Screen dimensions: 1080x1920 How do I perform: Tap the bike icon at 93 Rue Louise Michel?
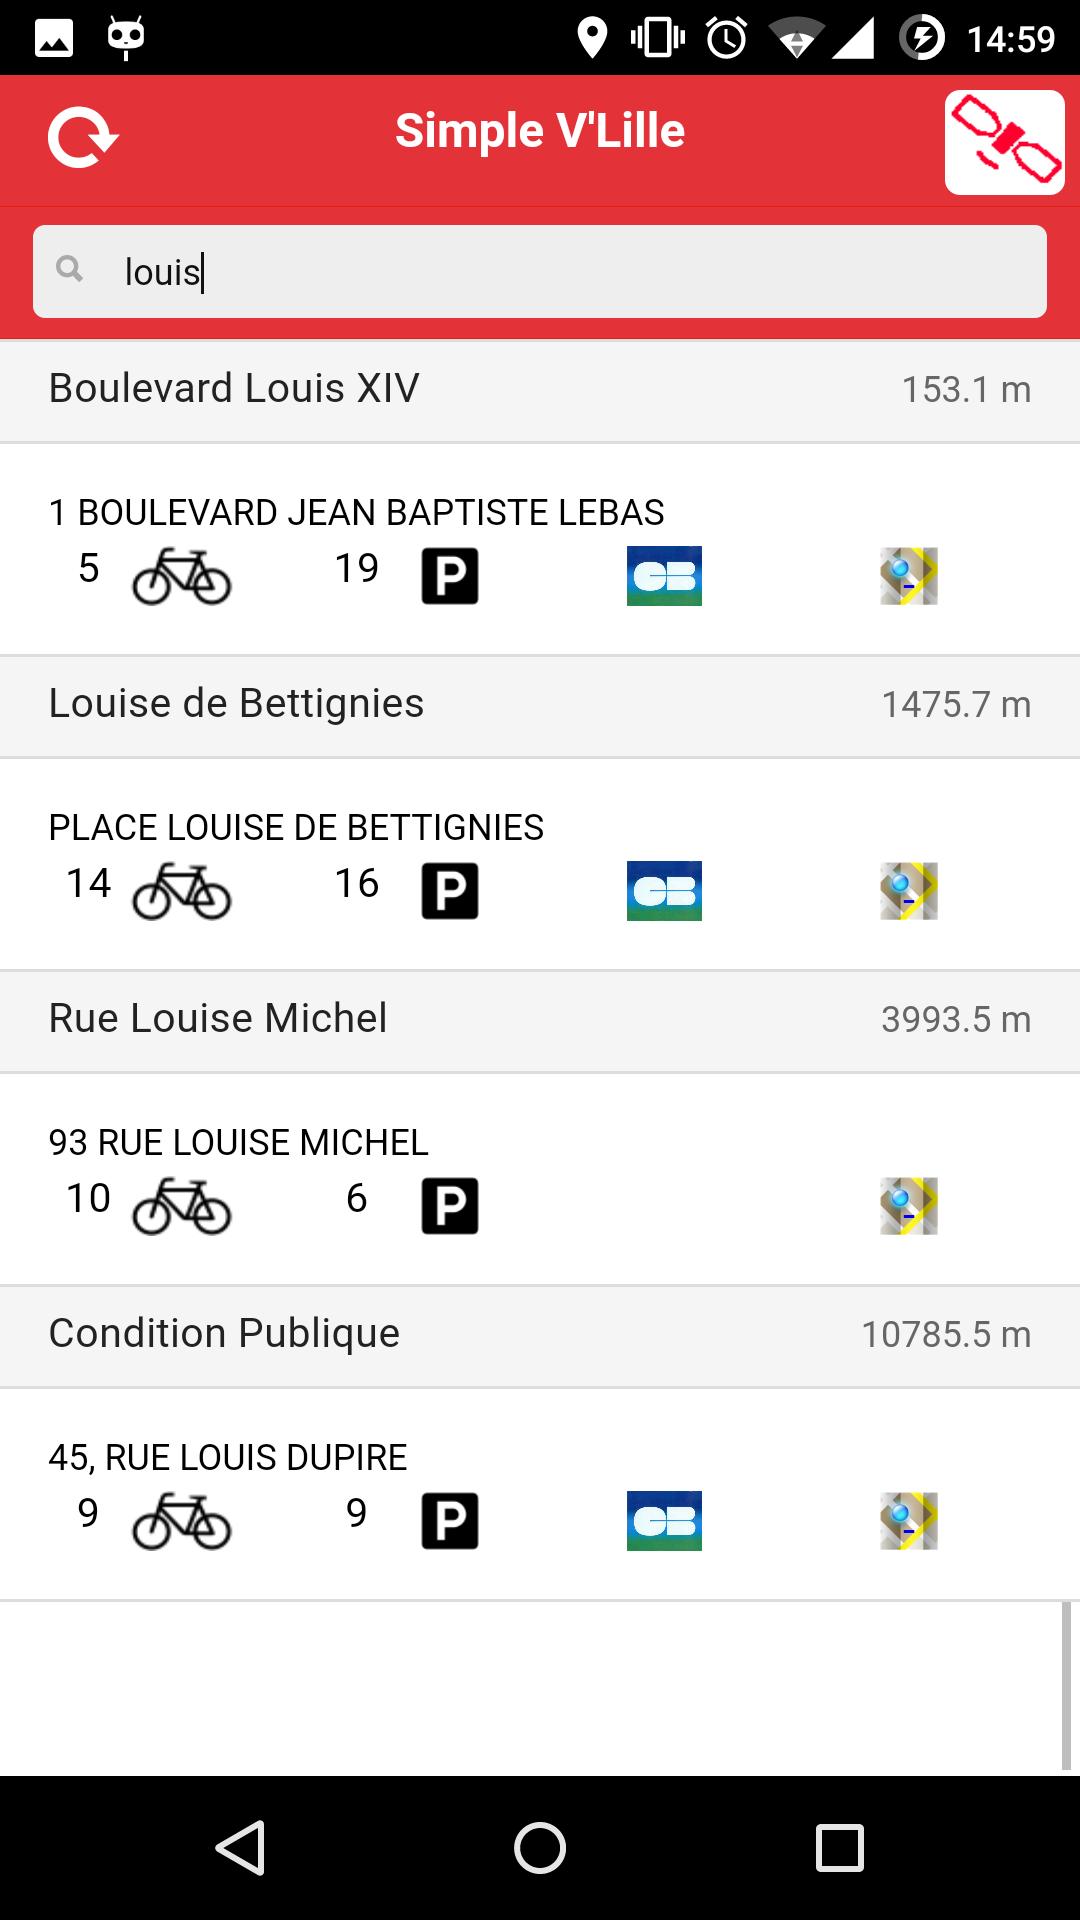pyautogui.click(x=182, y=1206)
